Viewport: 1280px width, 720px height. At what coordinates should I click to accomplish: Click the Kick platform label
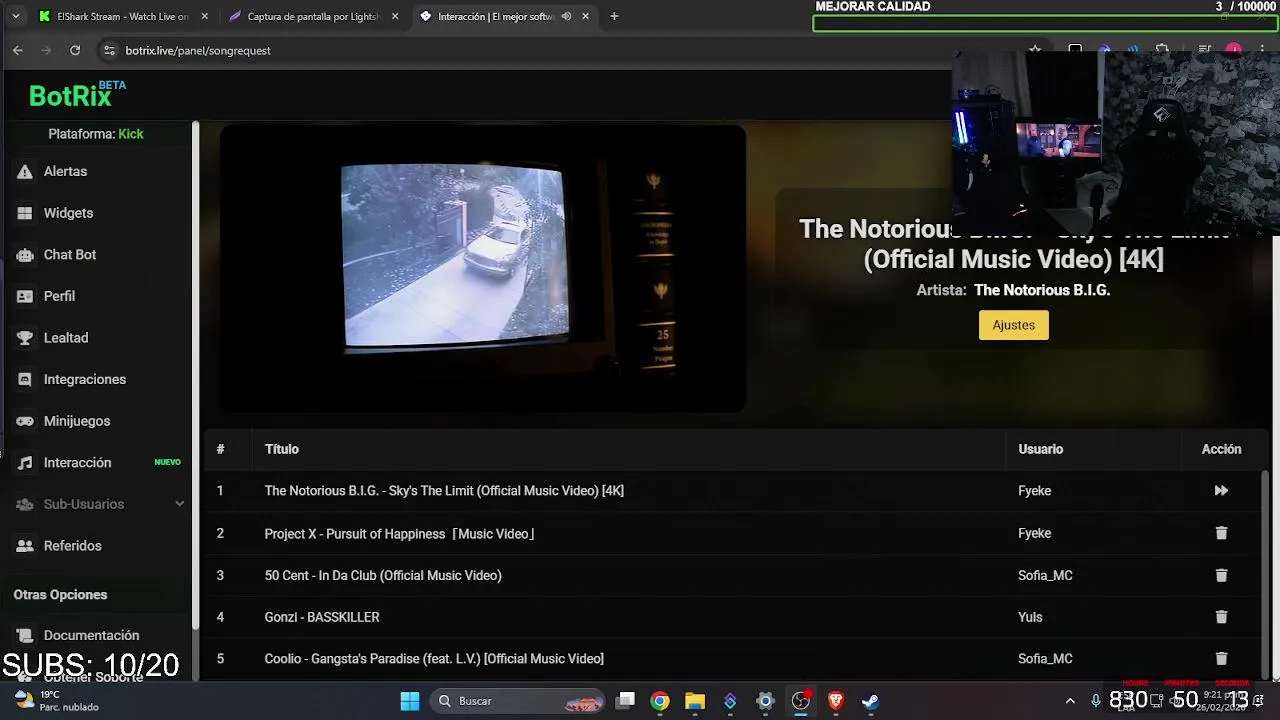pyautogui.click(x=131, y=134)
